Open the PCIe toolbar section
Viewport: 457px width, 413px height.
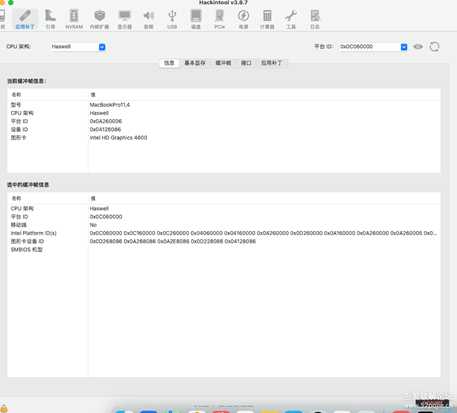click(219, 19)
